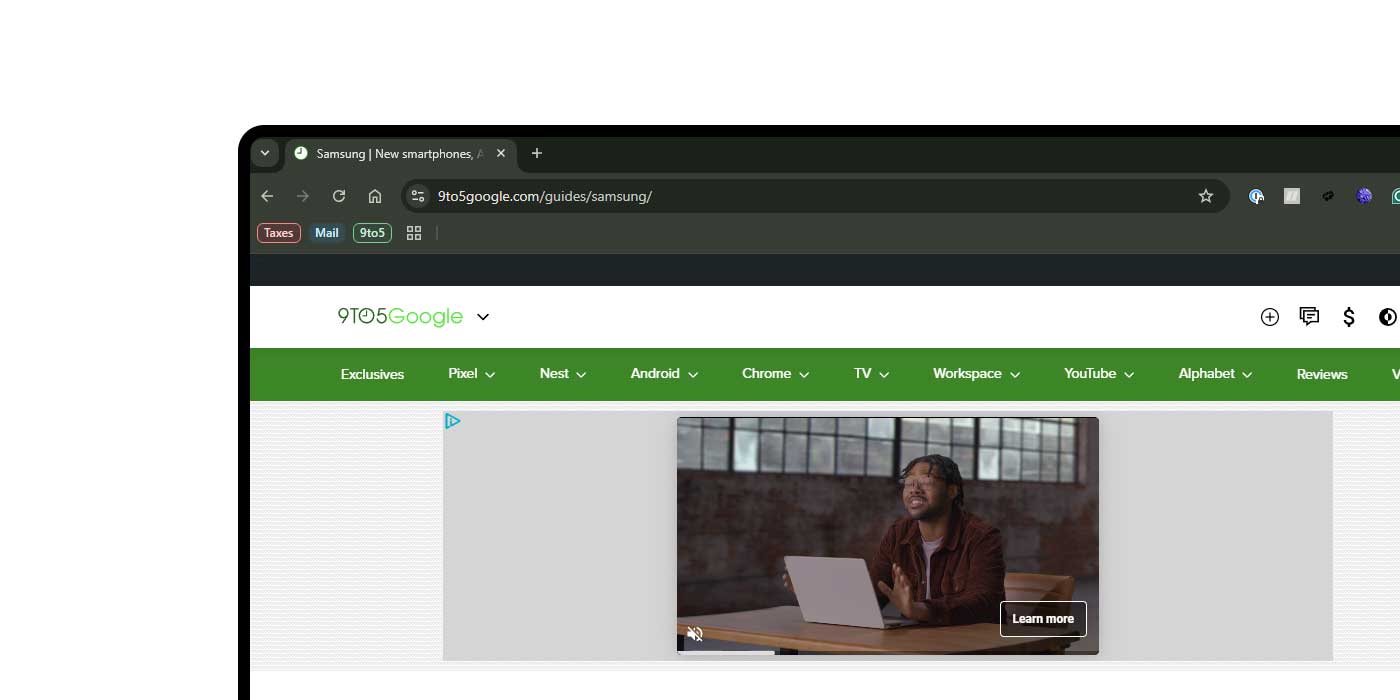Open the Exclusives nav section
The height and width of the screenshot is (700, 1400).
click(x=372, y=374)
